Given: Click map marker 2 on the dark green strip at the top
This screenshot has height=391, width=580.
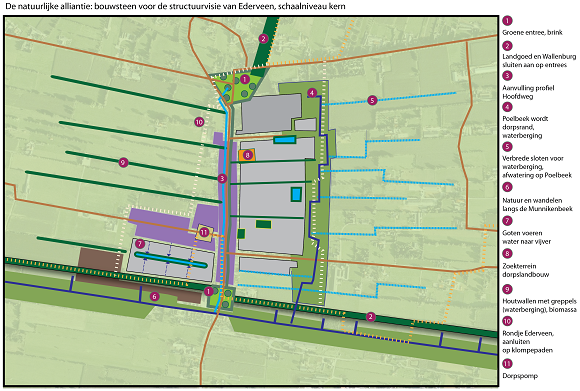Looking at the screenshot, I should (263, 38).
